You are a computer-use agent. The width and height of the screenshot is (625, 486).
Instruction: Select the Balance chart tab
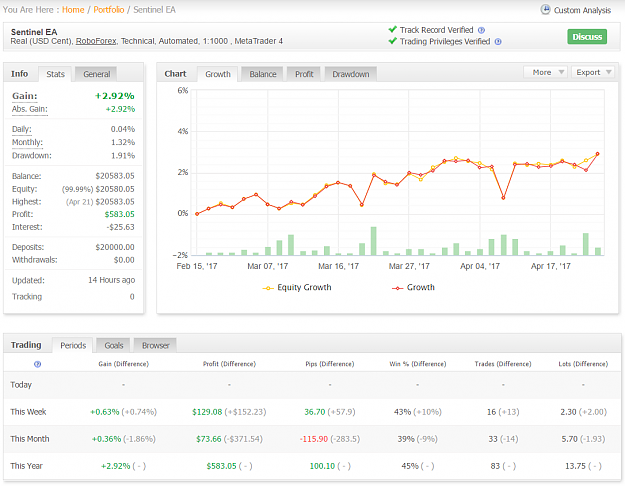point(263,74)
